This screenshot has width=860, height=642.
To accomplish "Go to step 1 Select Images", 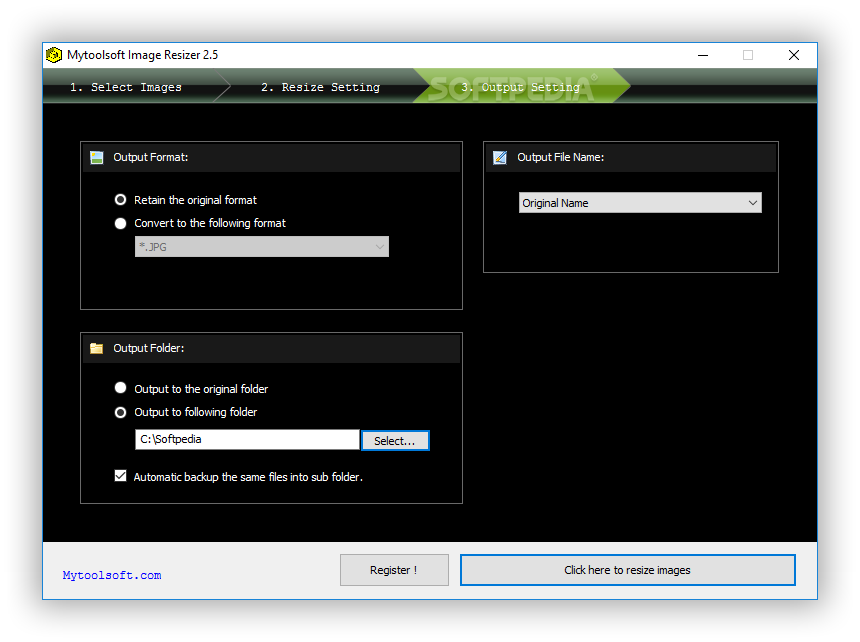I will (126, 87).
